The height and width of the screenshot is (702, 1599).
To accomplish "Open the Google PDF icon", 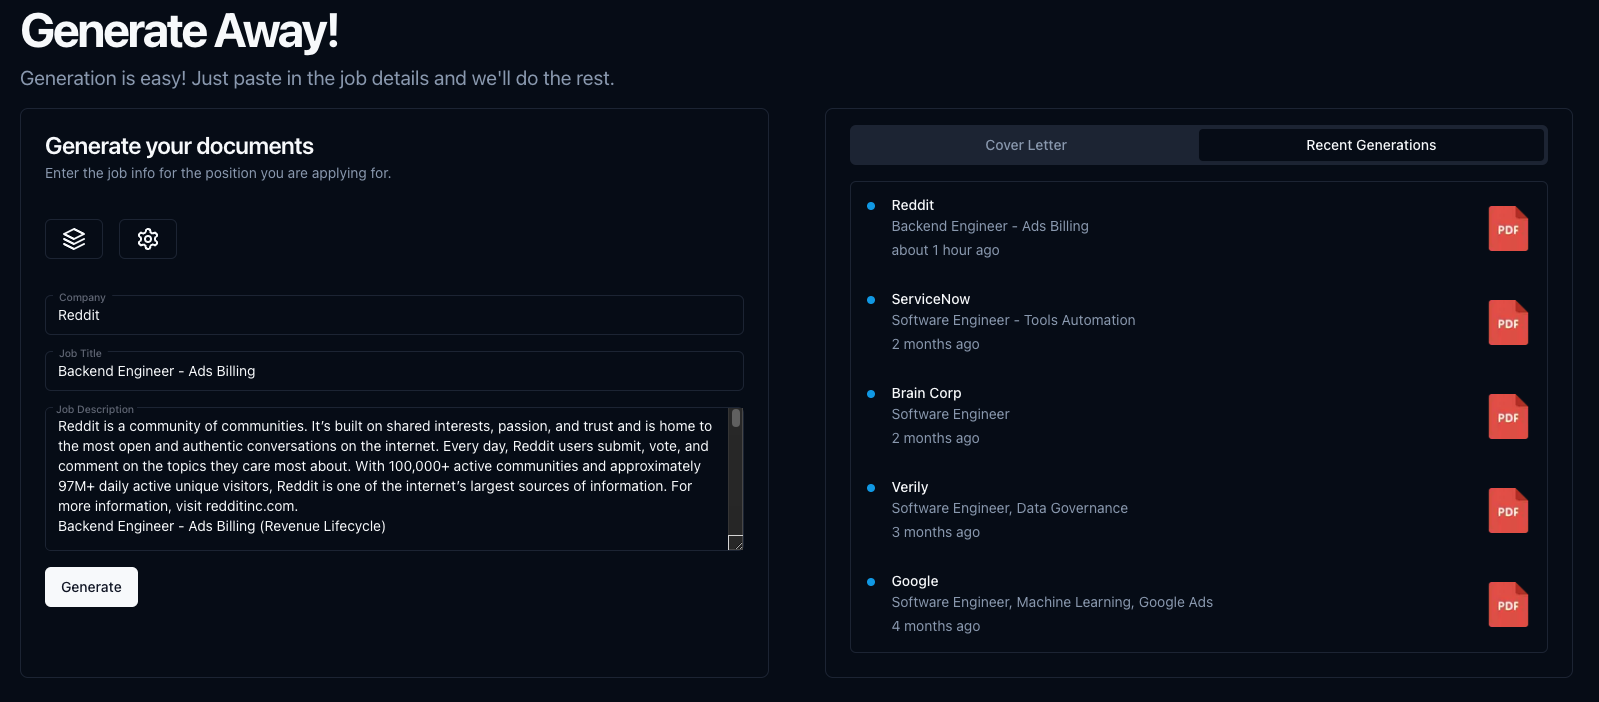I will (1508, 605).
